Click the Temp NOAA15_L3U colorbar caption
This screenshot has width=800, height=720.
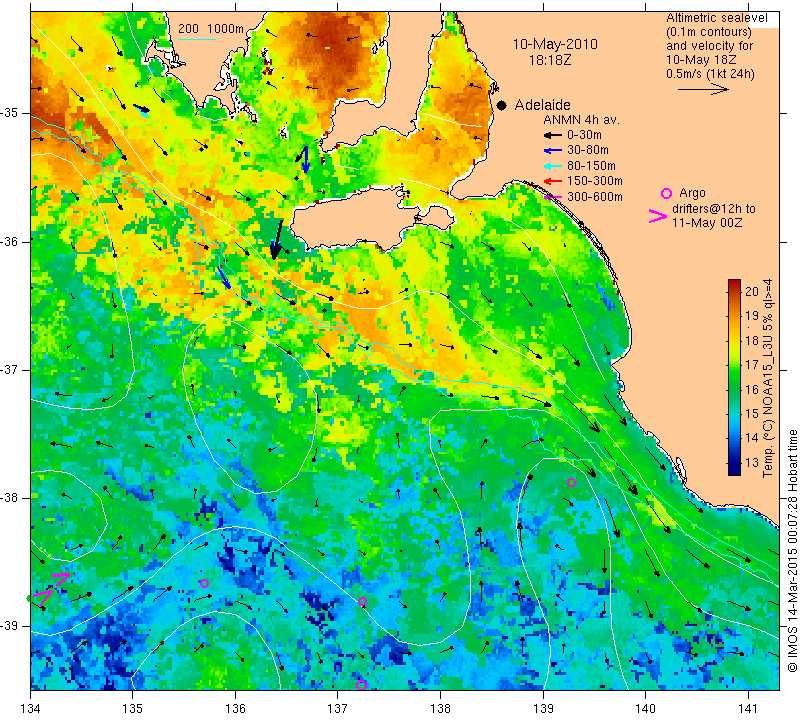[767, 378]
